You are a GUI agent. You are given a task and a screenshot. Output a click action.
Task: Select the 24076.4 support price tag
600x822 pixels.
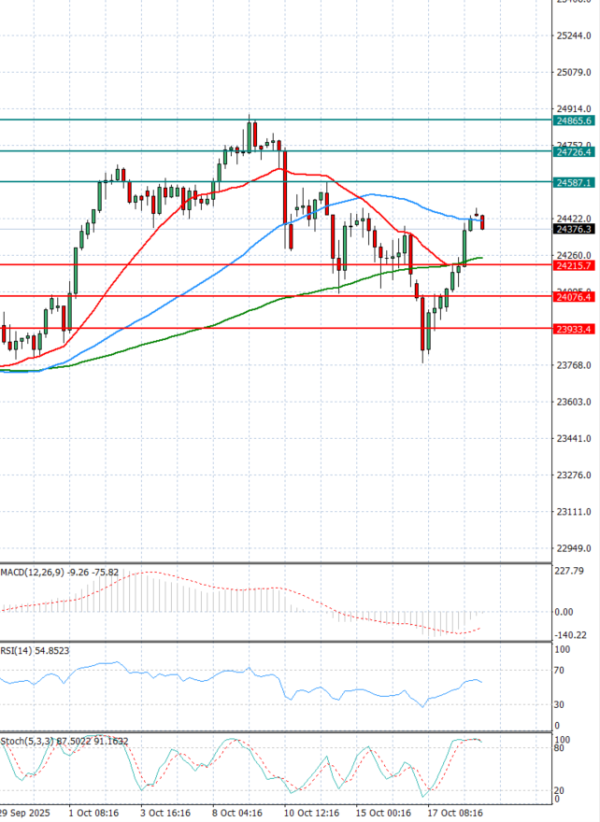[574, 297]
